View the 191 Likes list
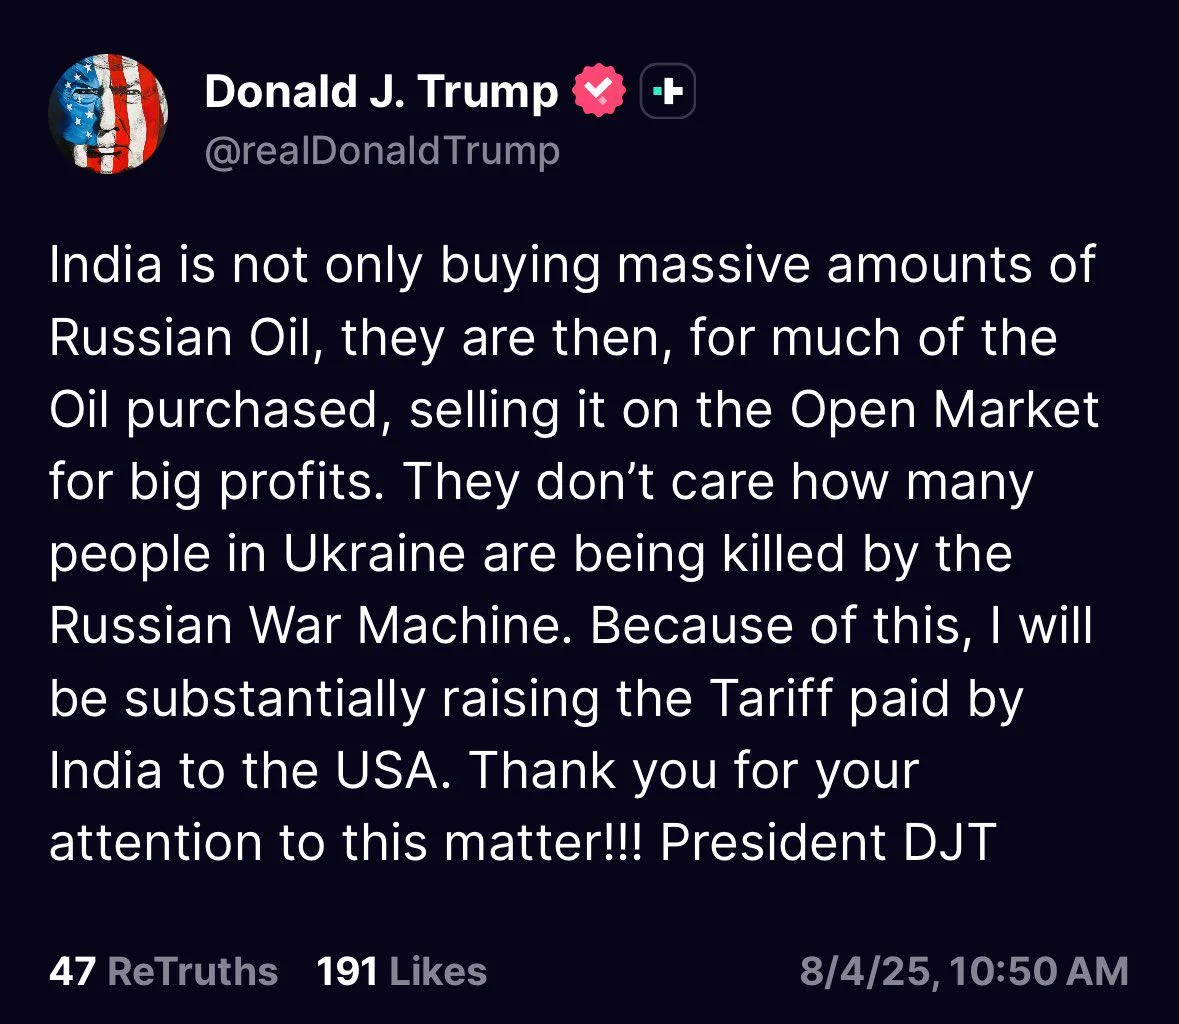The height and width of the screenshot is (1024, 1179). [402, 971]
